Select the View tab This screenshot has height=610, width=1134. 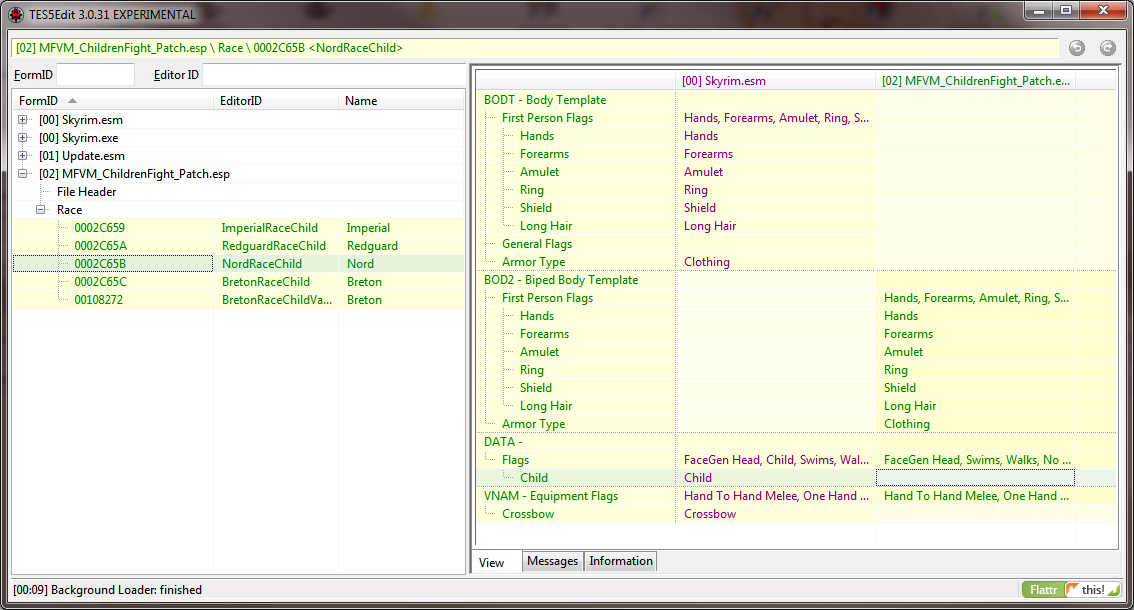coord(492,562)
